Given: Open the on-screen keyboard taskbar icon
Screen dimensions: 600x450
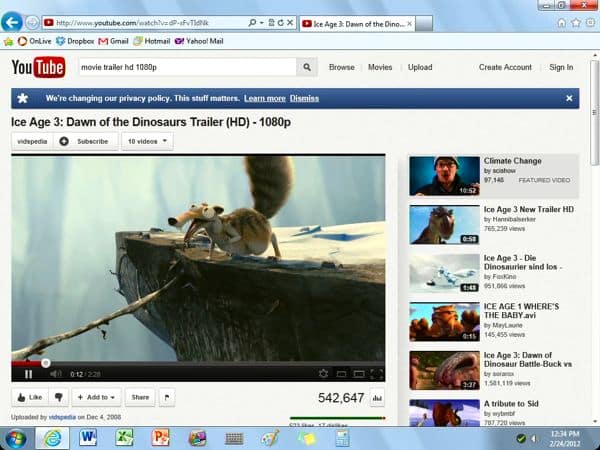Looking at the screenshot, I should 234,439.
